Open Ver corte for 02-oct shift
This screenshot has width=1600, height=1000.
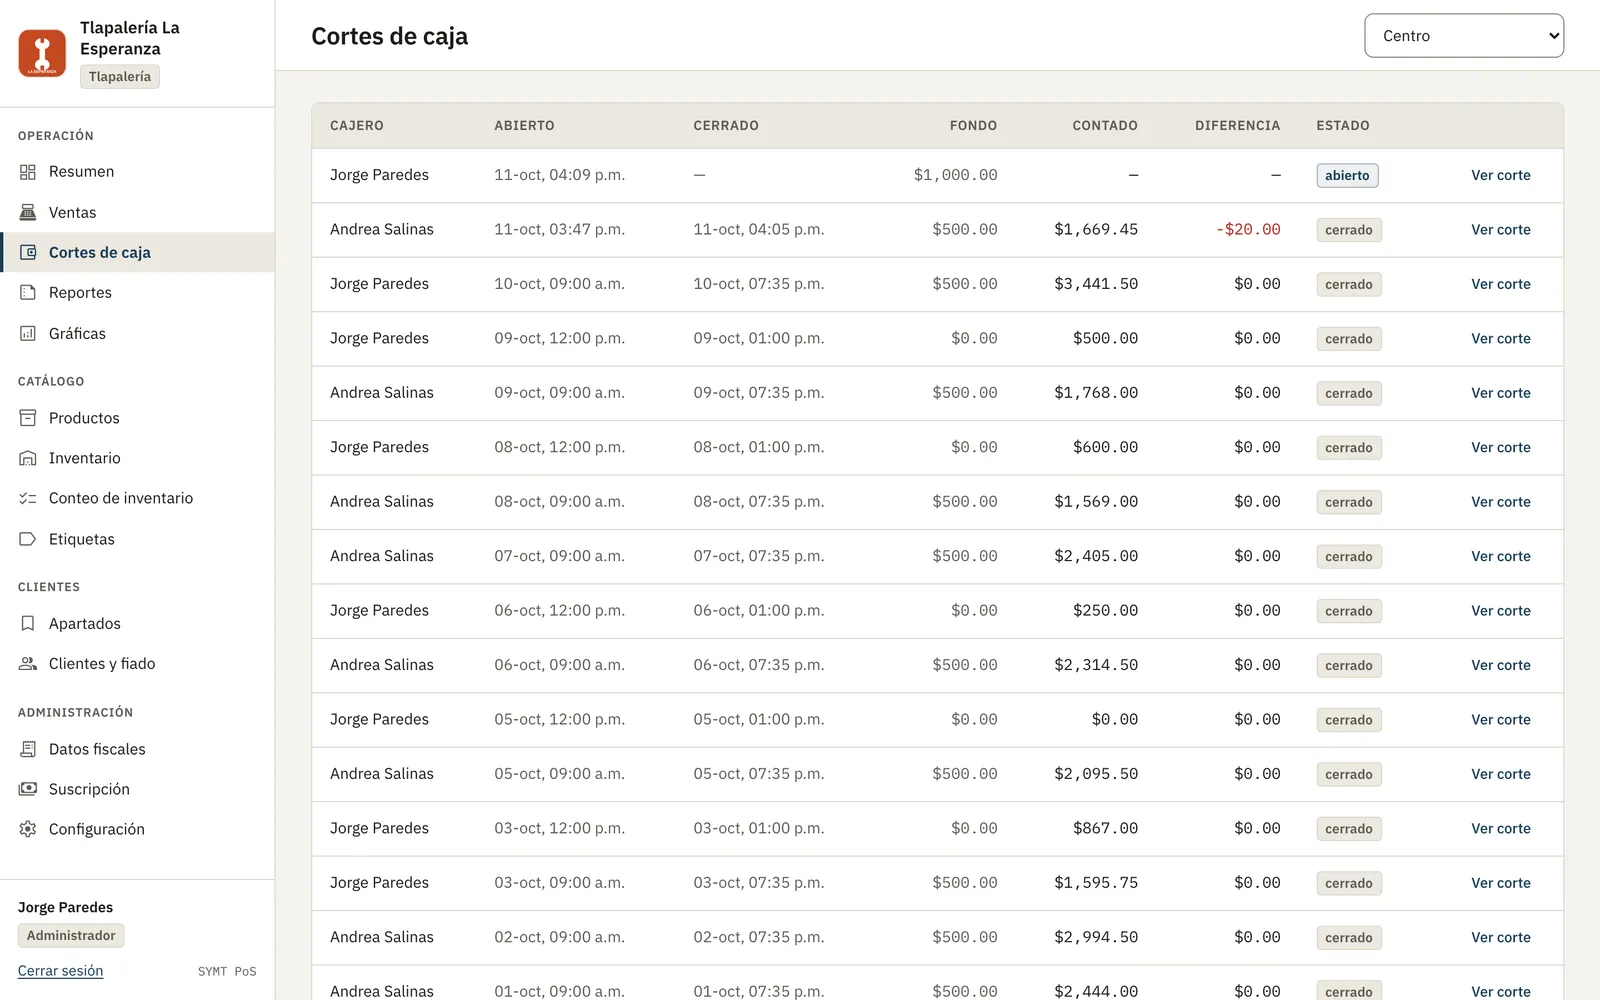tap(1500, 937)
